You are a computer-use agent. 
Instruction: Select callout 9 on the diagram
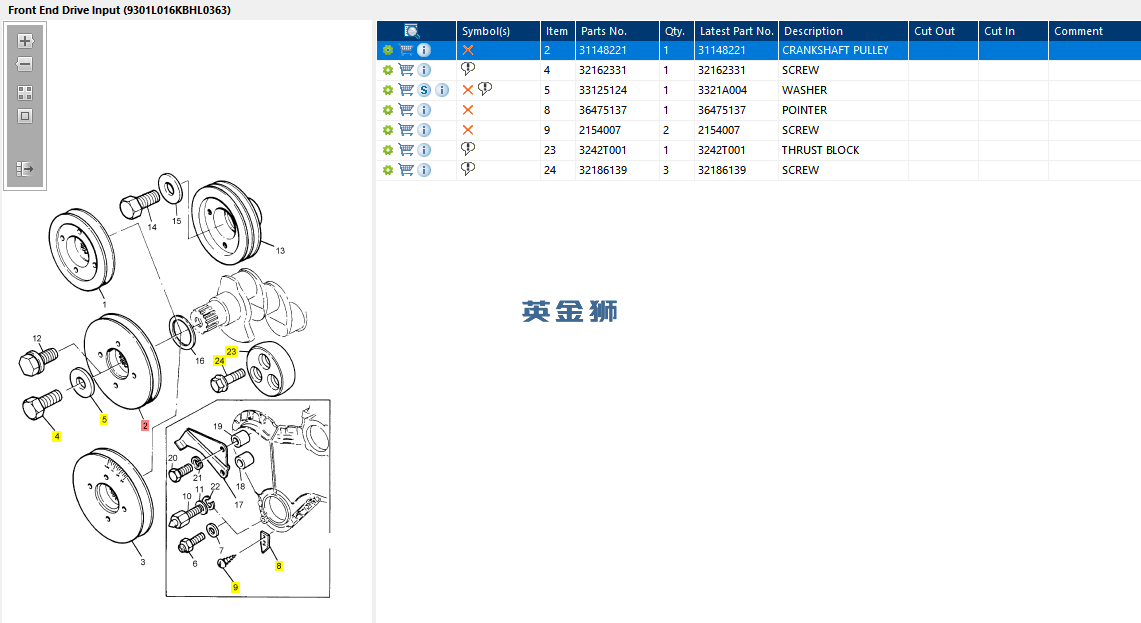click(235, 587)
